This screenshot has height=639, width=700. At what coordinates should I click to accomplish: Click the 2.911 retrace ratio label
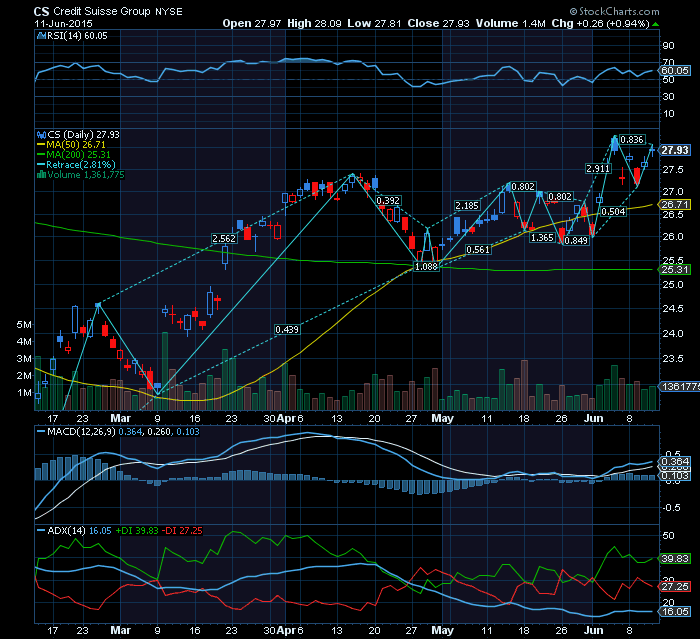[x=598, y=168]
